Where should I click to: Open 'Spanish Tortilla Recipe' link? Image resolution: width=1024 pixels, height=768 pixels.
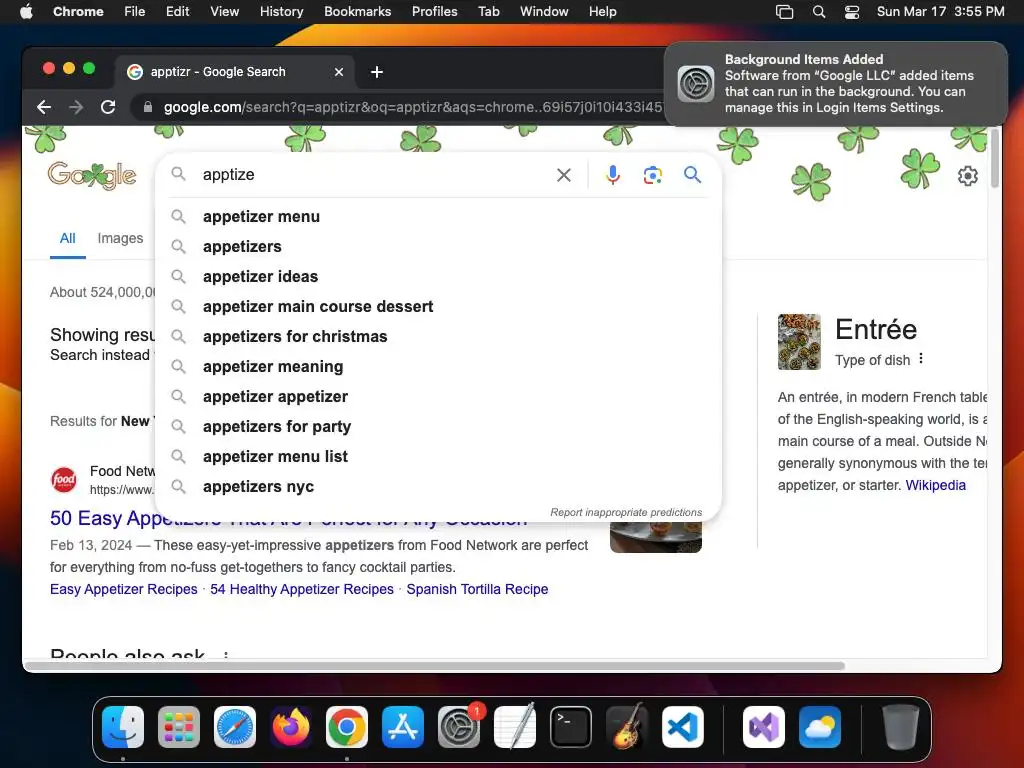tap(477, 589)
